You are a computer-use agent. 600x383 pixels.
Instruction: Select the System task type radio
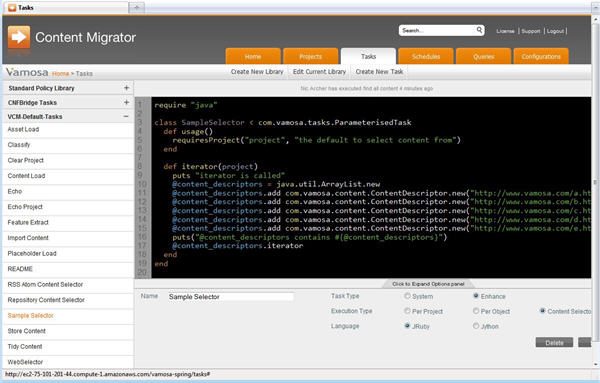coord(407,296)
